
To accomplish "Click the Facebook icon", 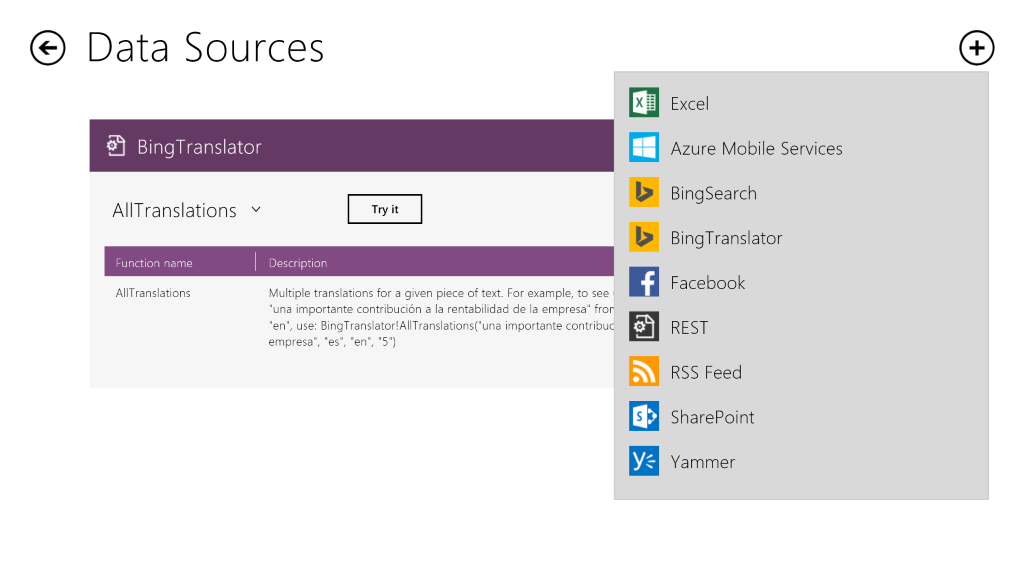I will pos(645,282).
